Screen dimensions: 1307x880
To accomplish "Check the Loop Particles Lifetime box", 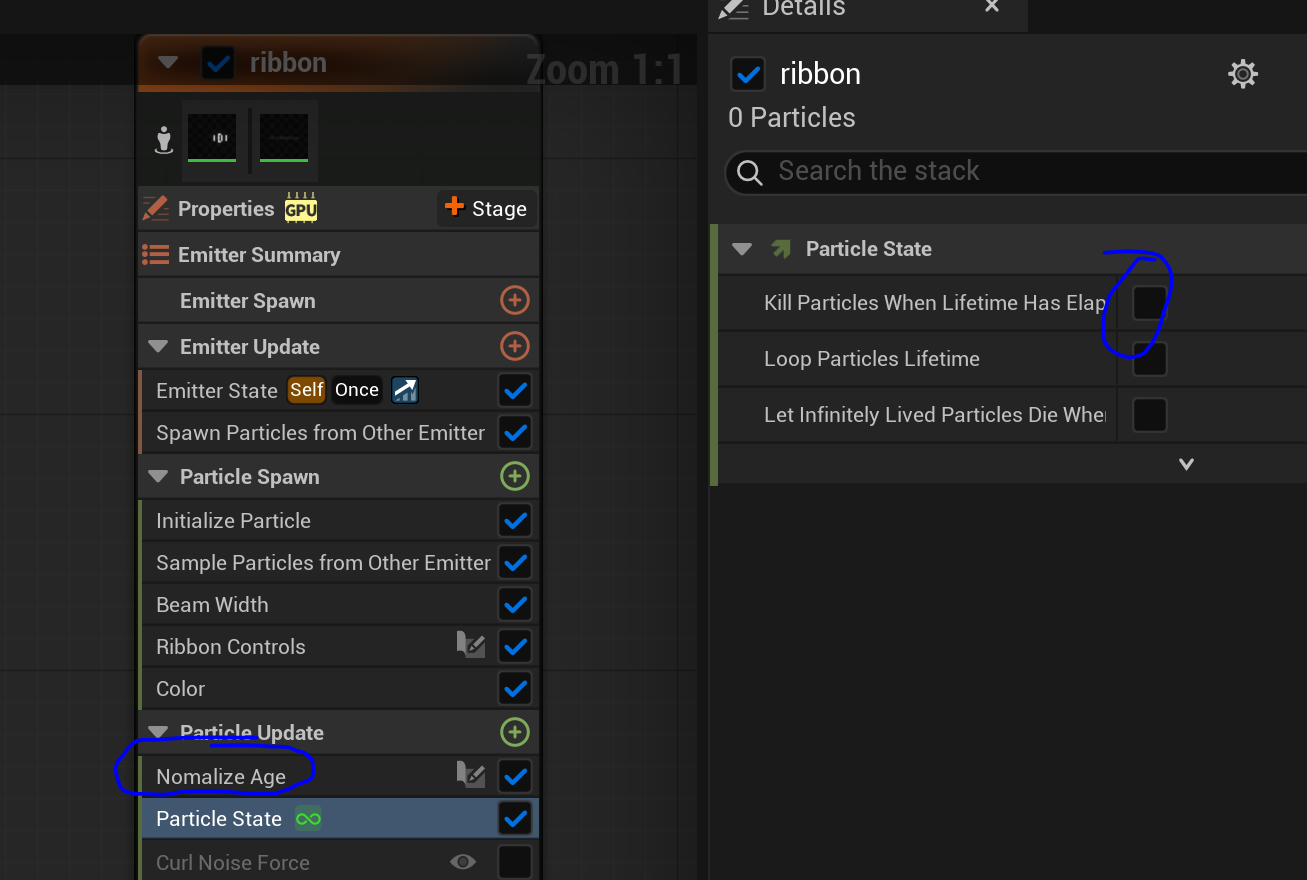I will tap(1149, 359).
